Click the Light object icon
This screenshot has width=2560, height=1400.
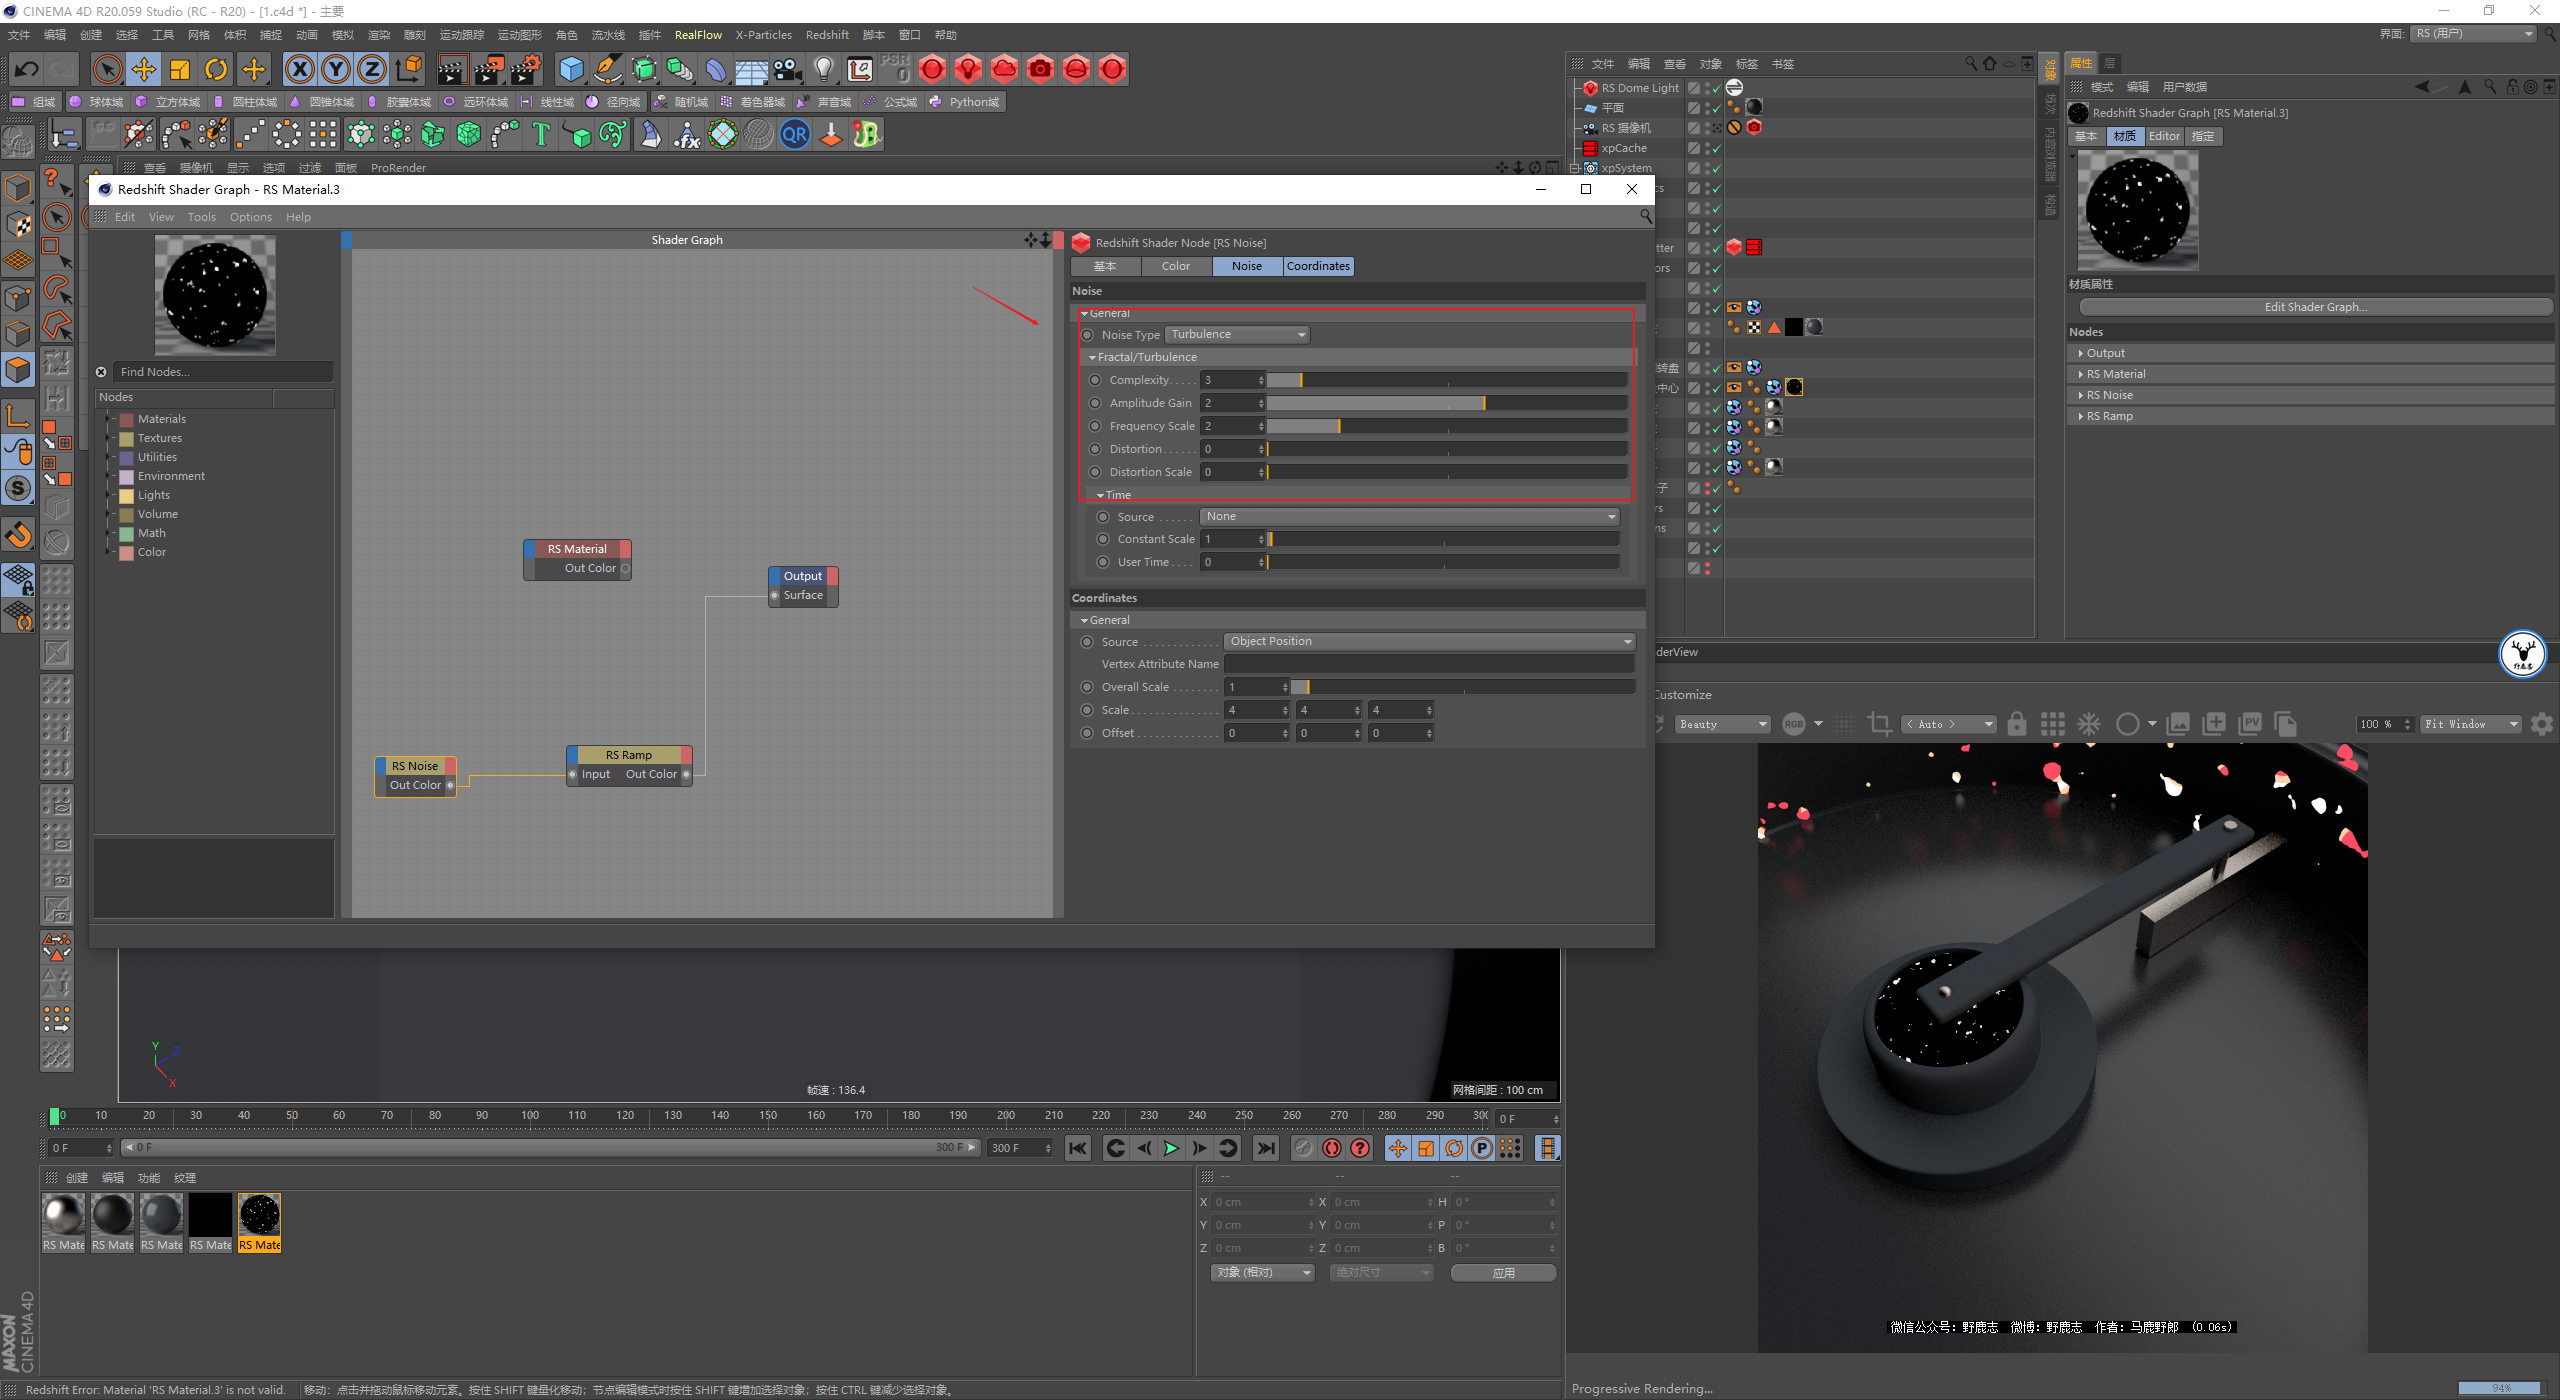click(x=823, y=69)
